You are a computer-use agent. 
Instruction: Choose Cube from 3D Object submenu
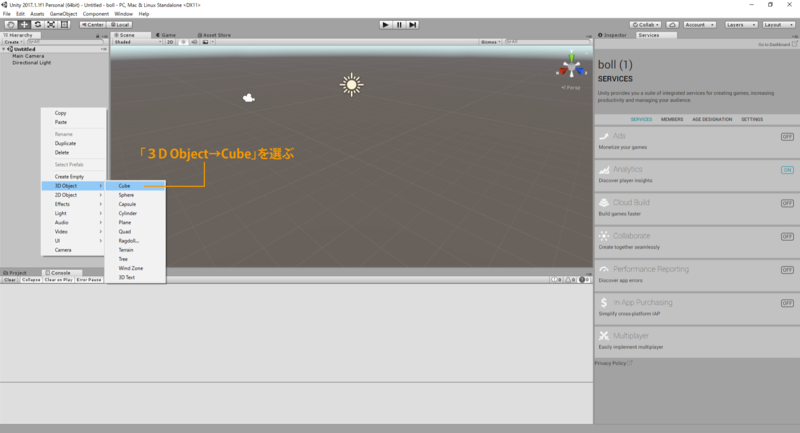135,186
